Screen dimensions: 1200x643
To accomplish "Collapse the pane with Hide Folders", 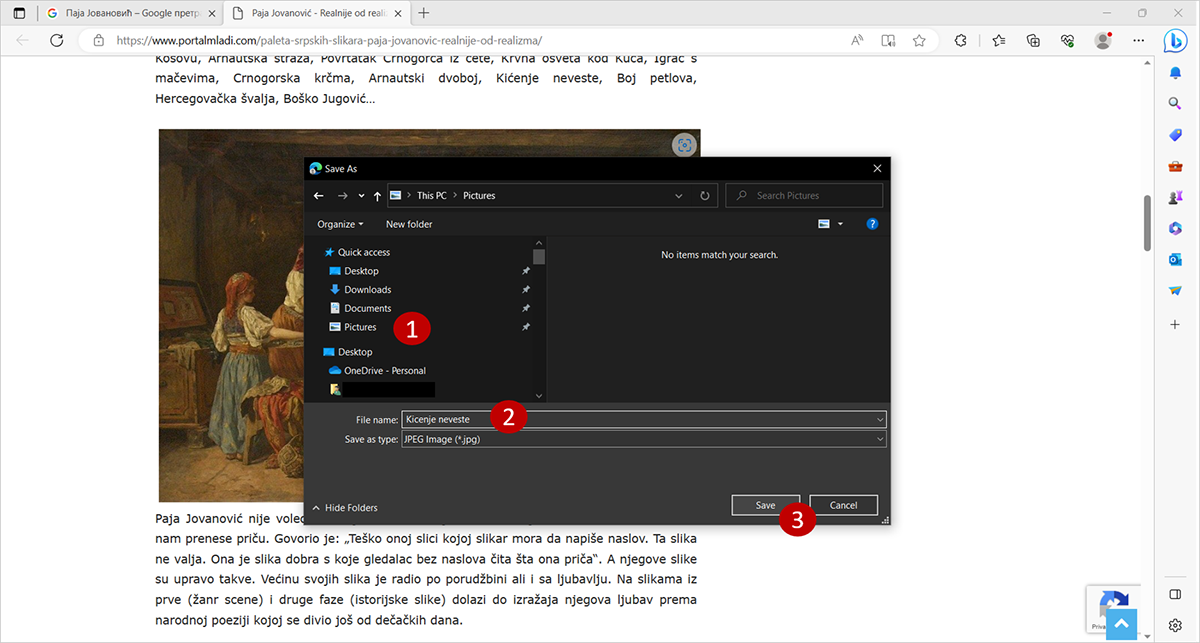I will (x=345, y=507).
